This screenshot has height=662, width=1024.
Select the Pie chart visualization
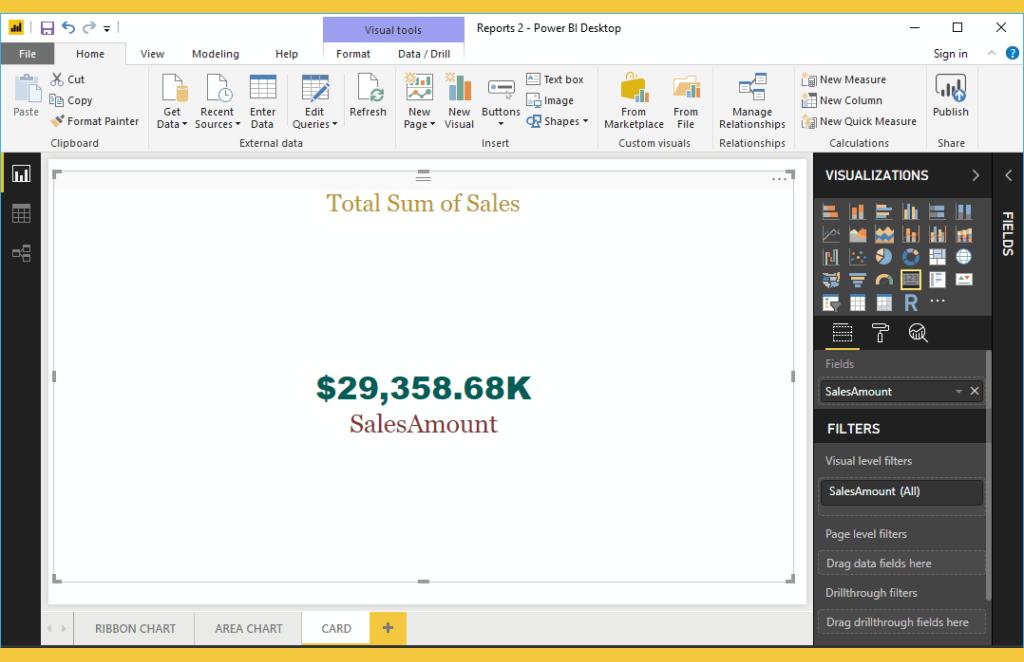[884, 257]
